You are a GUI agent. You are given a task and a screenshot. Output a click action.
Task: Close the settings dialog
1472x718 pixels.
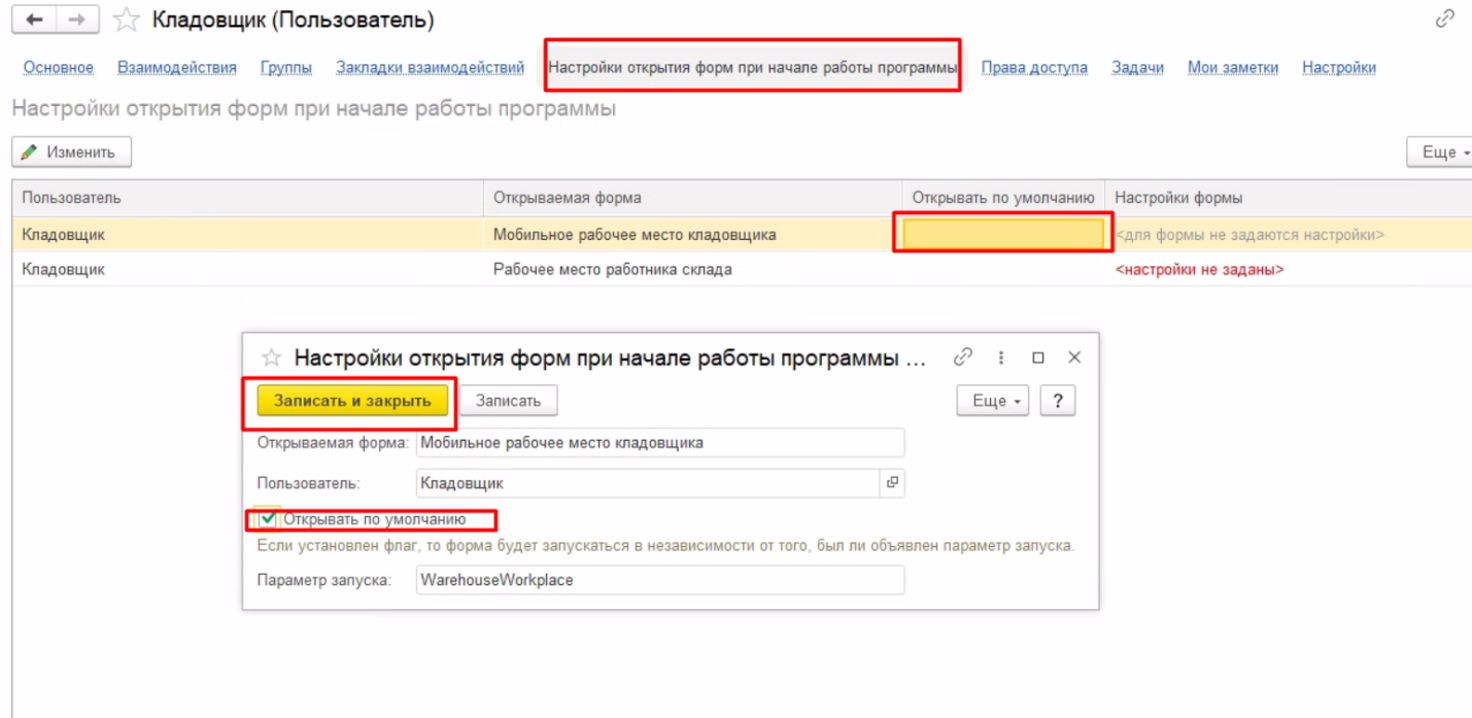click(1074, 357)
